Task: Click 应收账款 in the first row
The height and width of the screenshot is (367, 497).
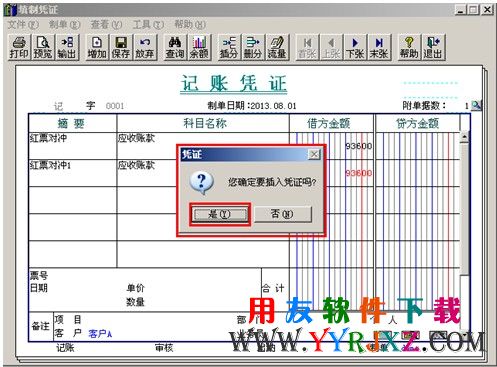Action: pos(136,138)
